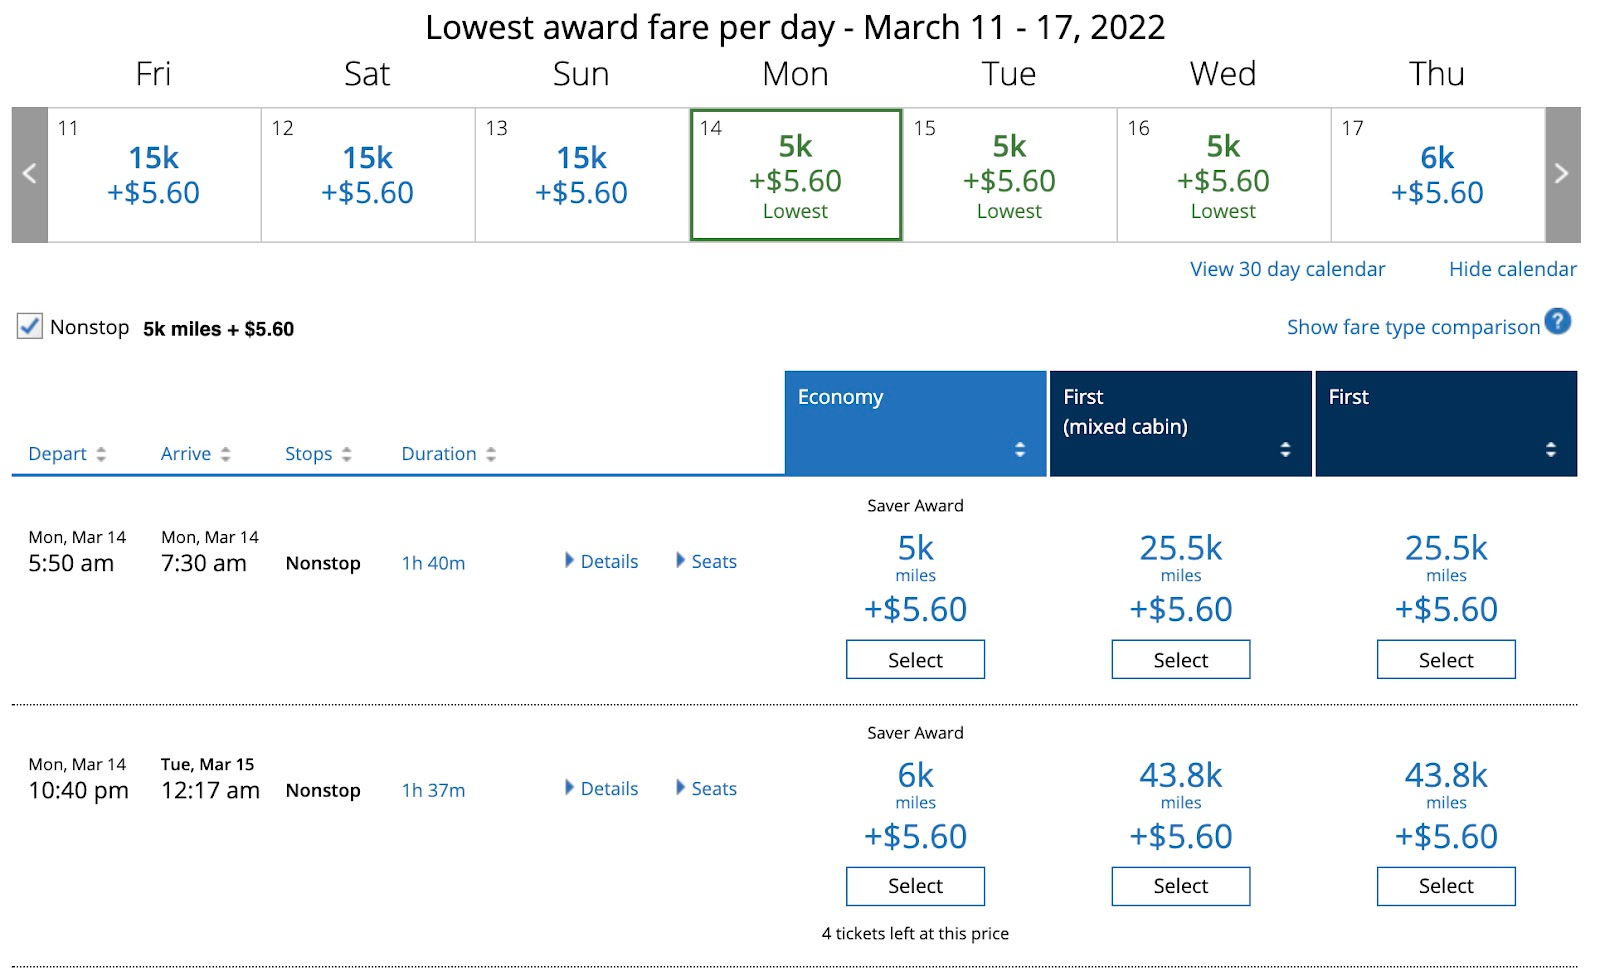
Task: Expand Details for the 5:50 am flight
Action: coord(601,562)
